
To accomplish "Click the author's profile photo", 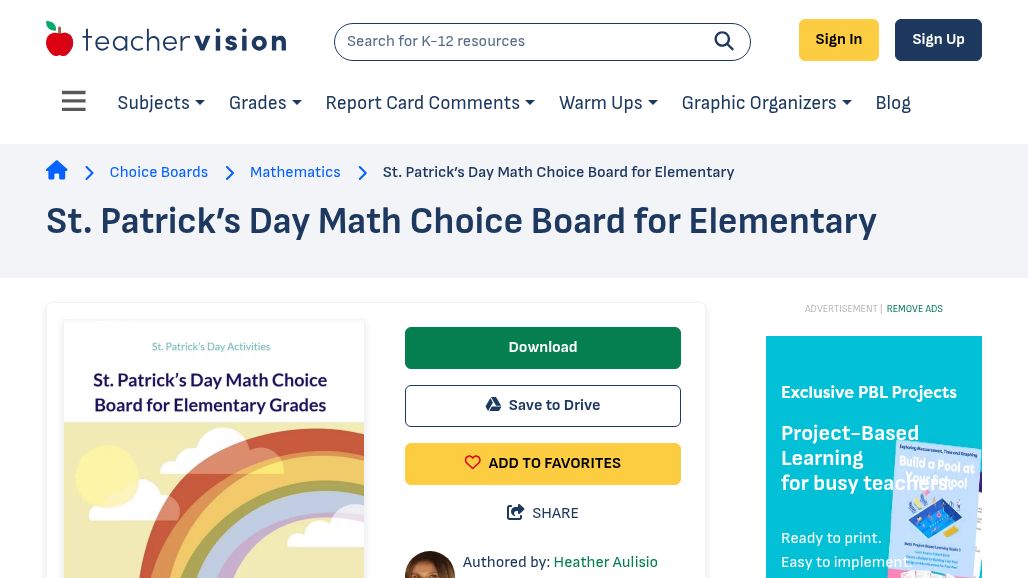I will click(x=430, y=565).
